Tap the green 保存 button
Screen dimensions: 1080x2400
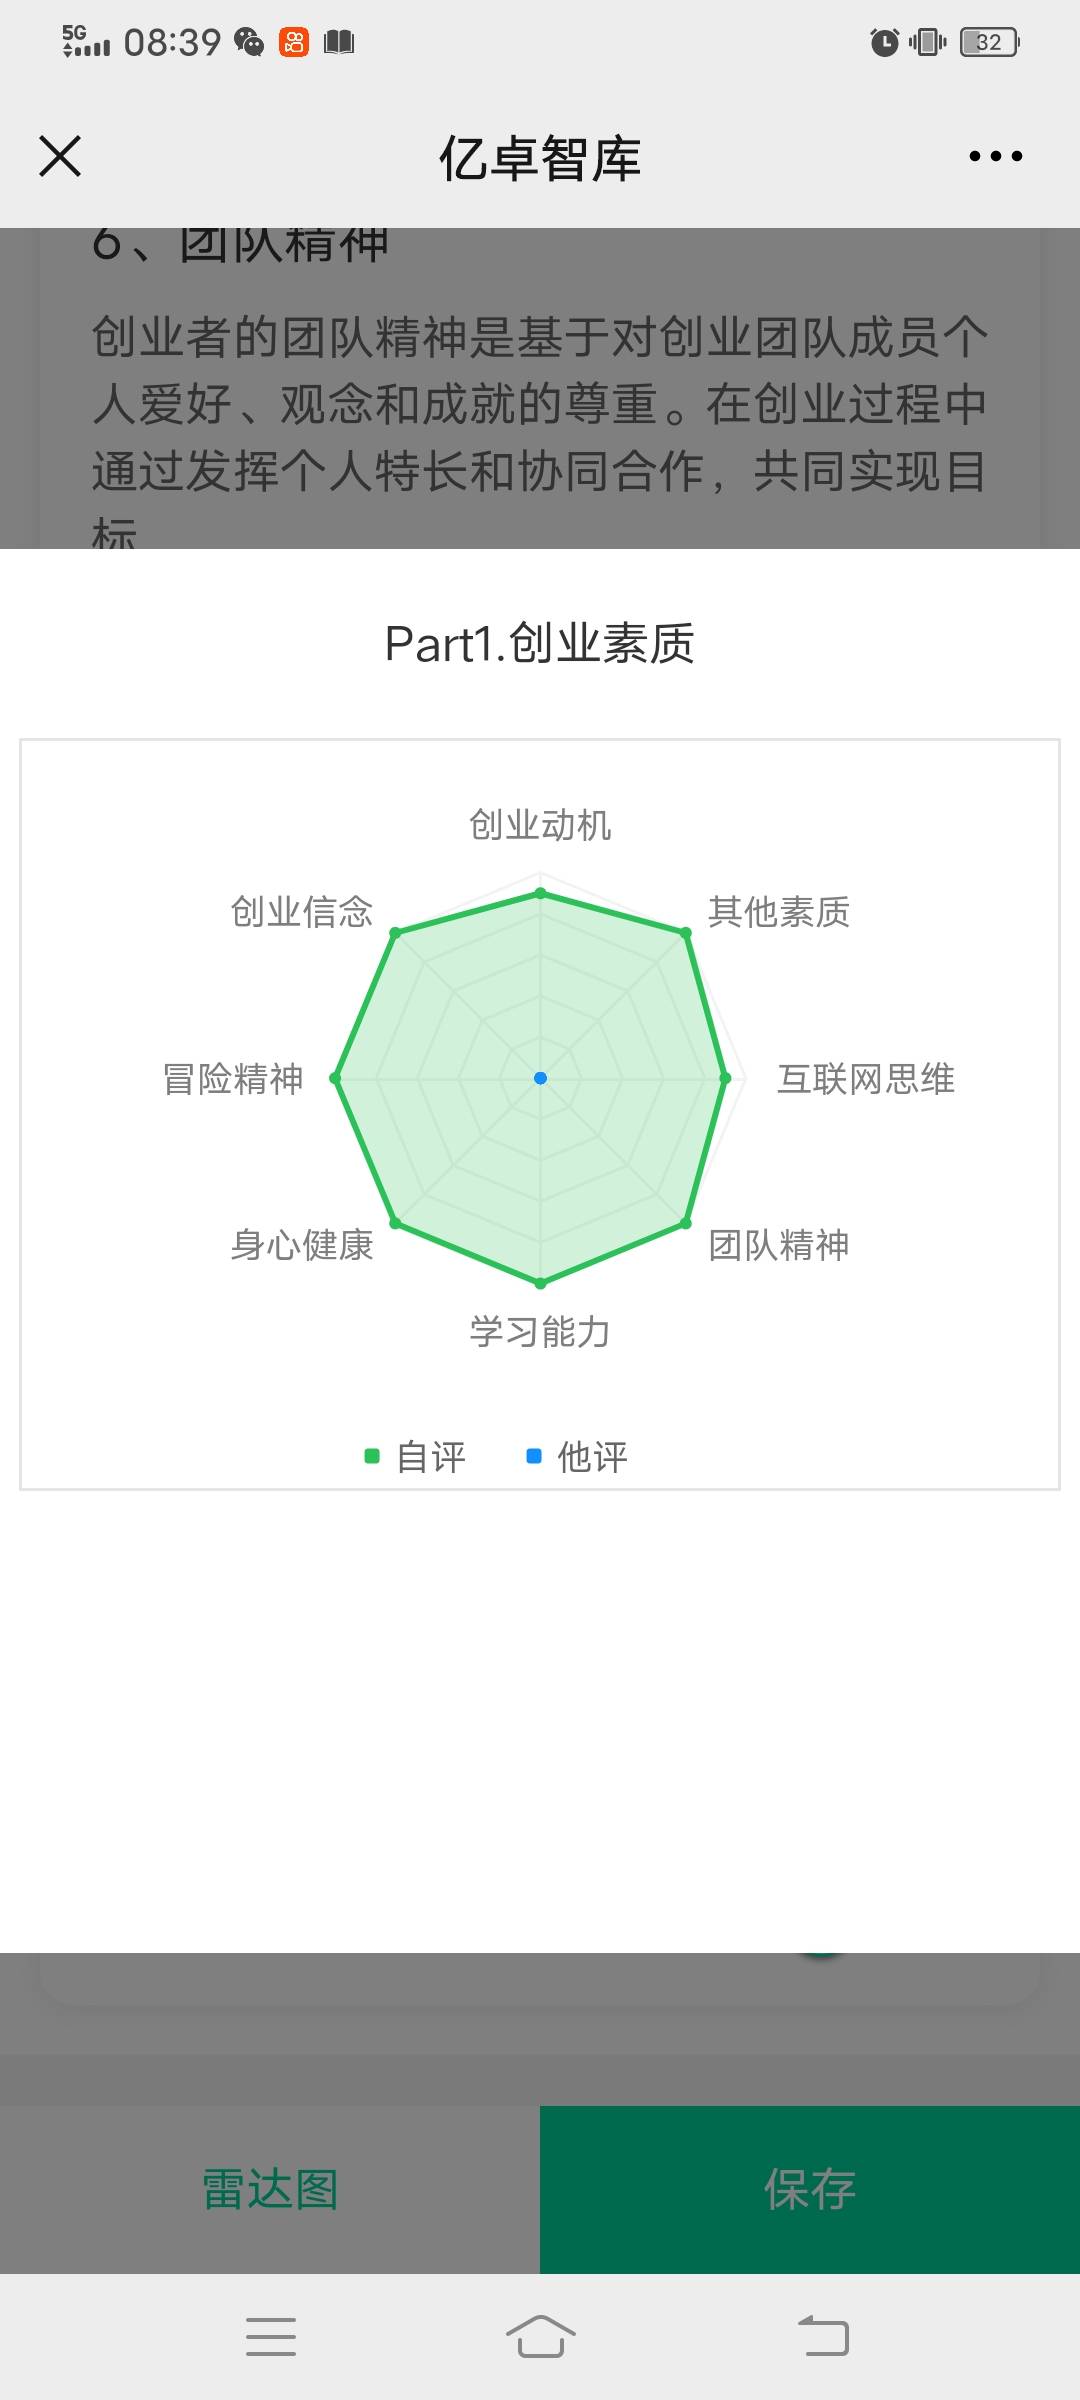[x=810, y=2190]
